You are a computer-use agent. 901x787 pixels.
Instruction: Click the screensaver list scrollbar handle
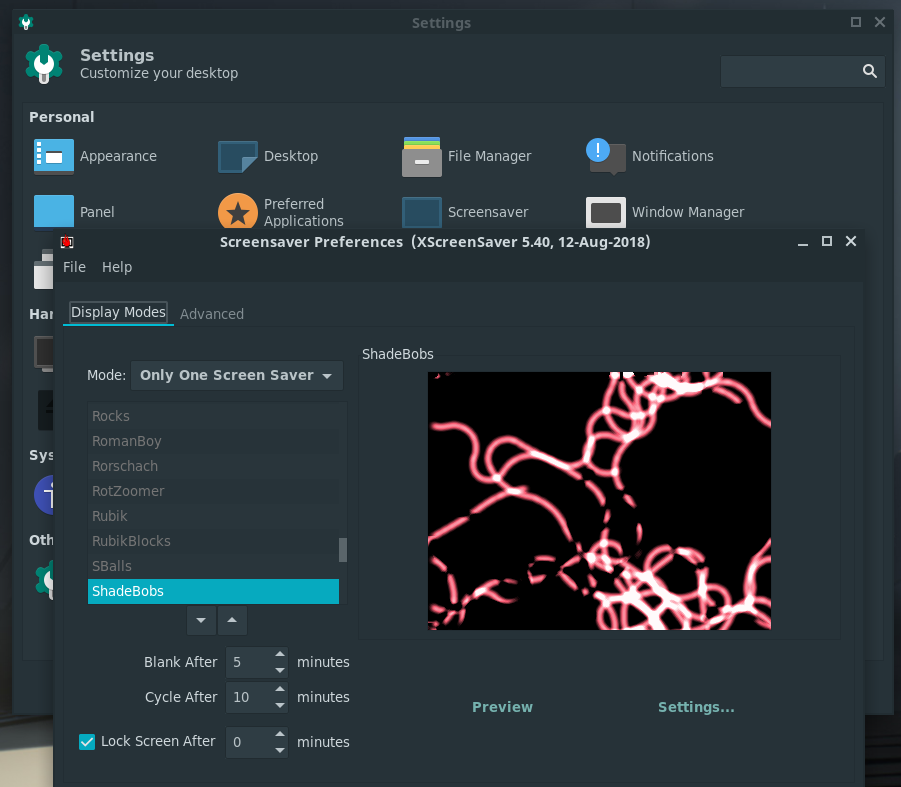(343, 550)
